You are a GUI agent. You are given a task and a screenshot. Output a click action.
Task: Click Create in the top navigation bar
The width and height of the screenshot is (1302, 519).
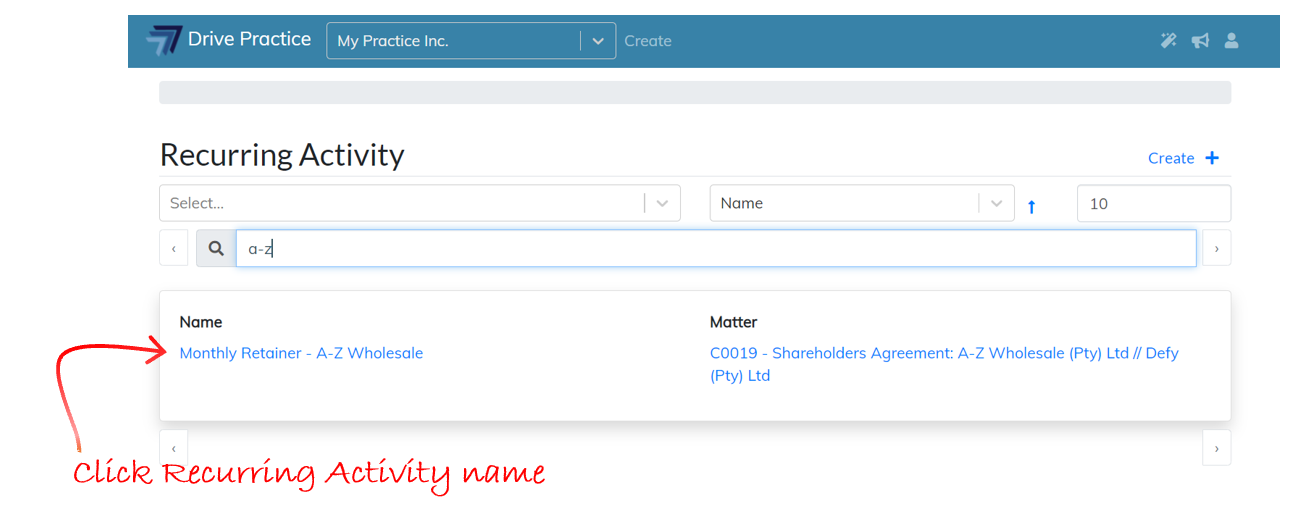(x=648, y=41)
